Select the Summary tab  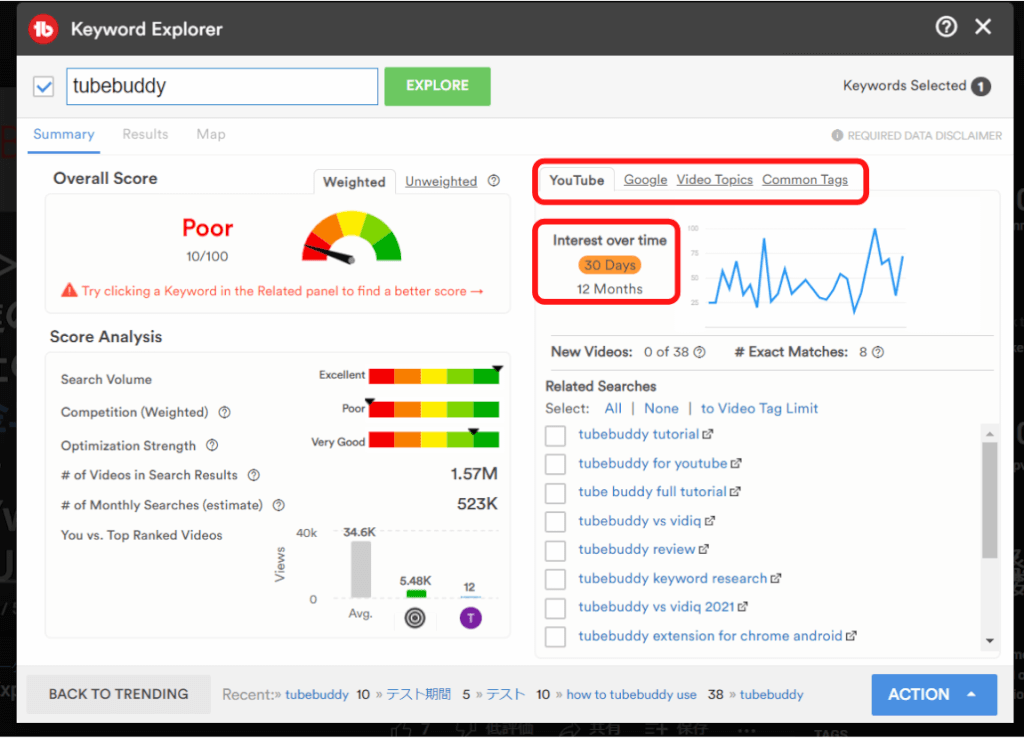(63, 134)
